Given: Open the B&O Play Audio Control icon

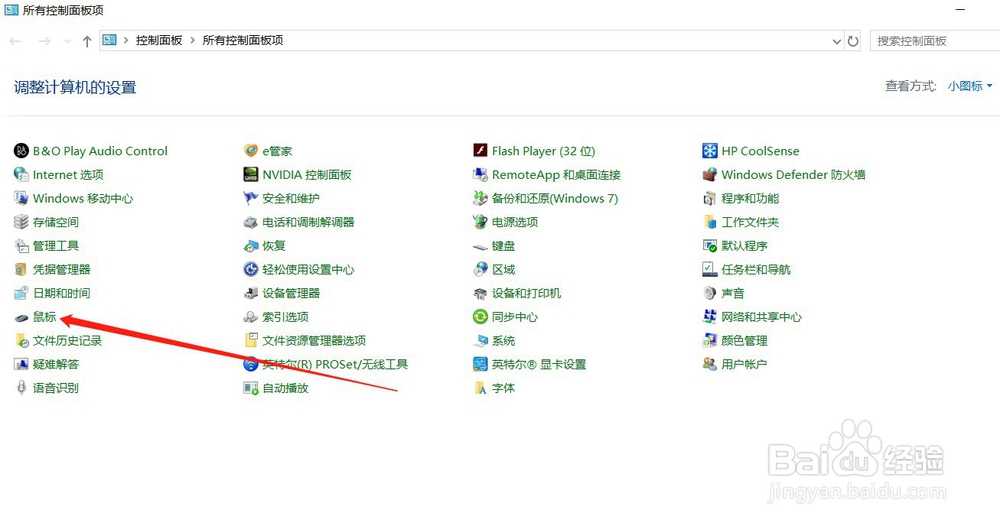Looking at the screenshot, I should click(x=21, y=151).
